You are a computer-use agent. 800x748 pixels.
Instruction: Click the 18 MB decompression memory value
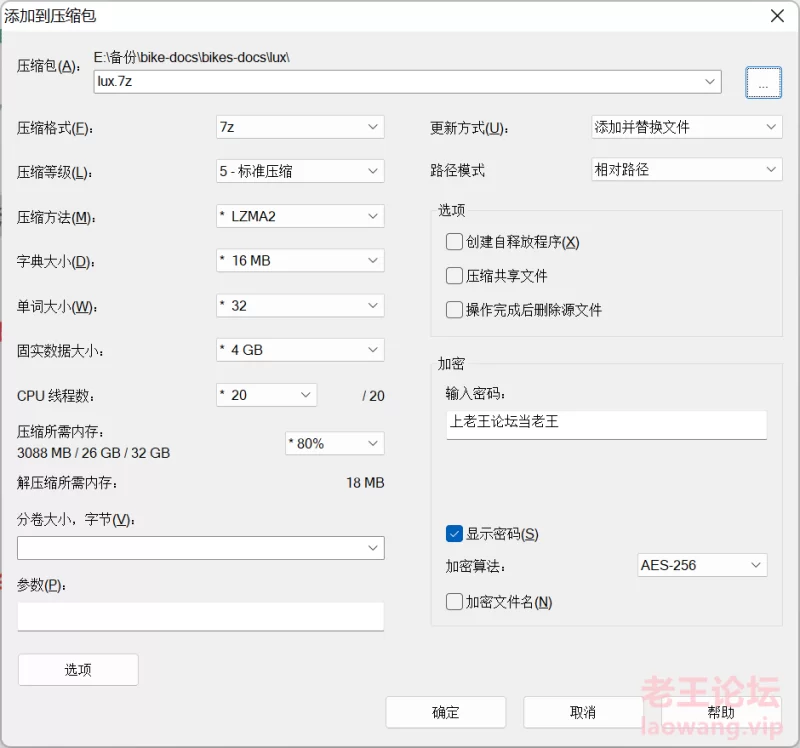tap(365, 483)
